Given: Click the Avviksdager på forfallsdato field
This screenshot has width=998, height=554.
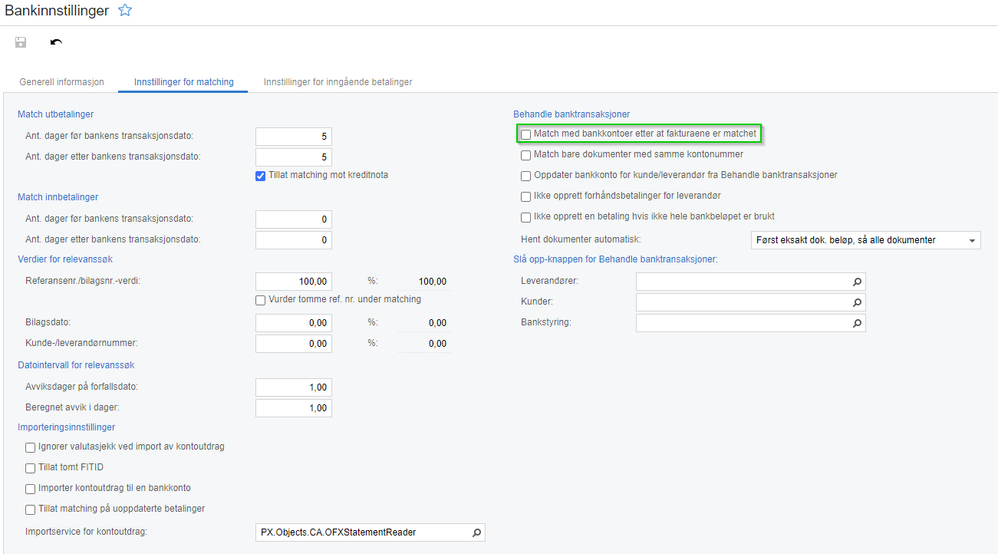Looking at the screenshot, I should tap(293, 387).
